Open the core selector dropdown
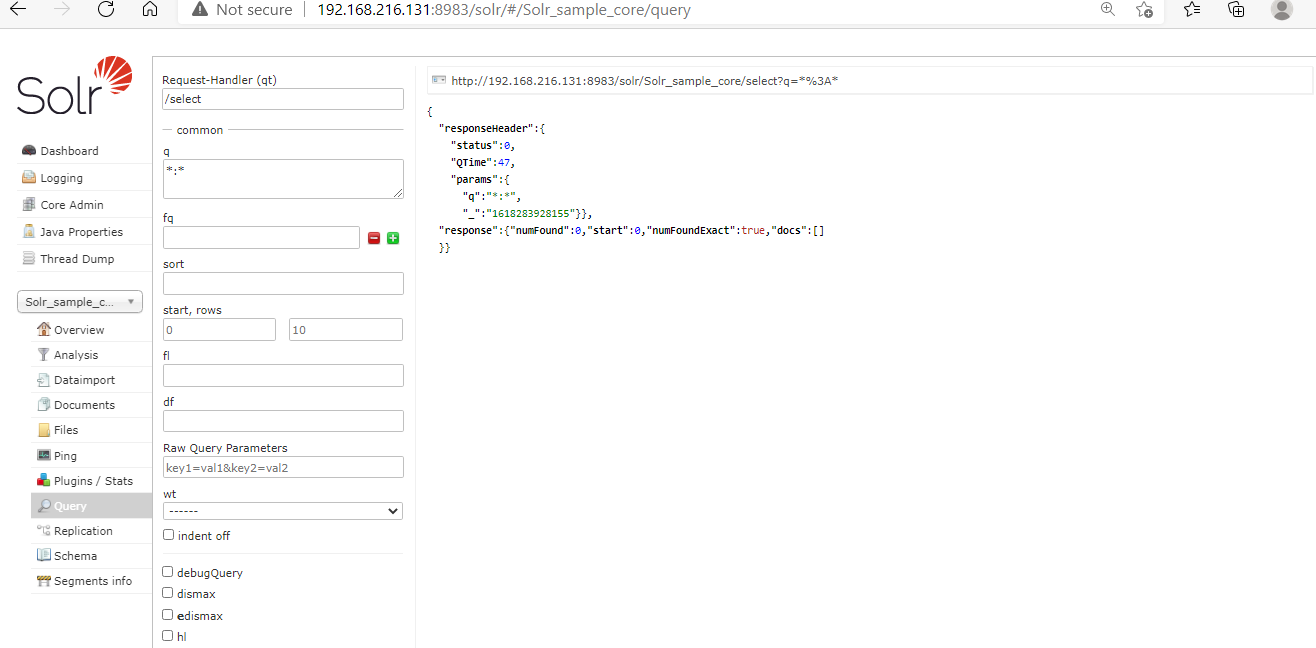Screen dimensions: 1316x648 click(x=79, y=301)
